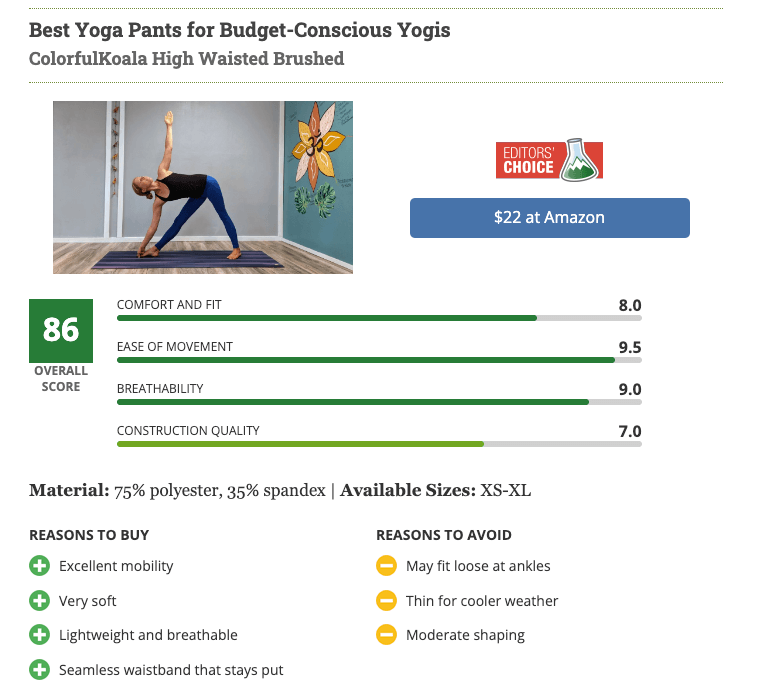
Task: Open the ColorfulKoala High Waisted Brushed link
Action: [187, 58]
